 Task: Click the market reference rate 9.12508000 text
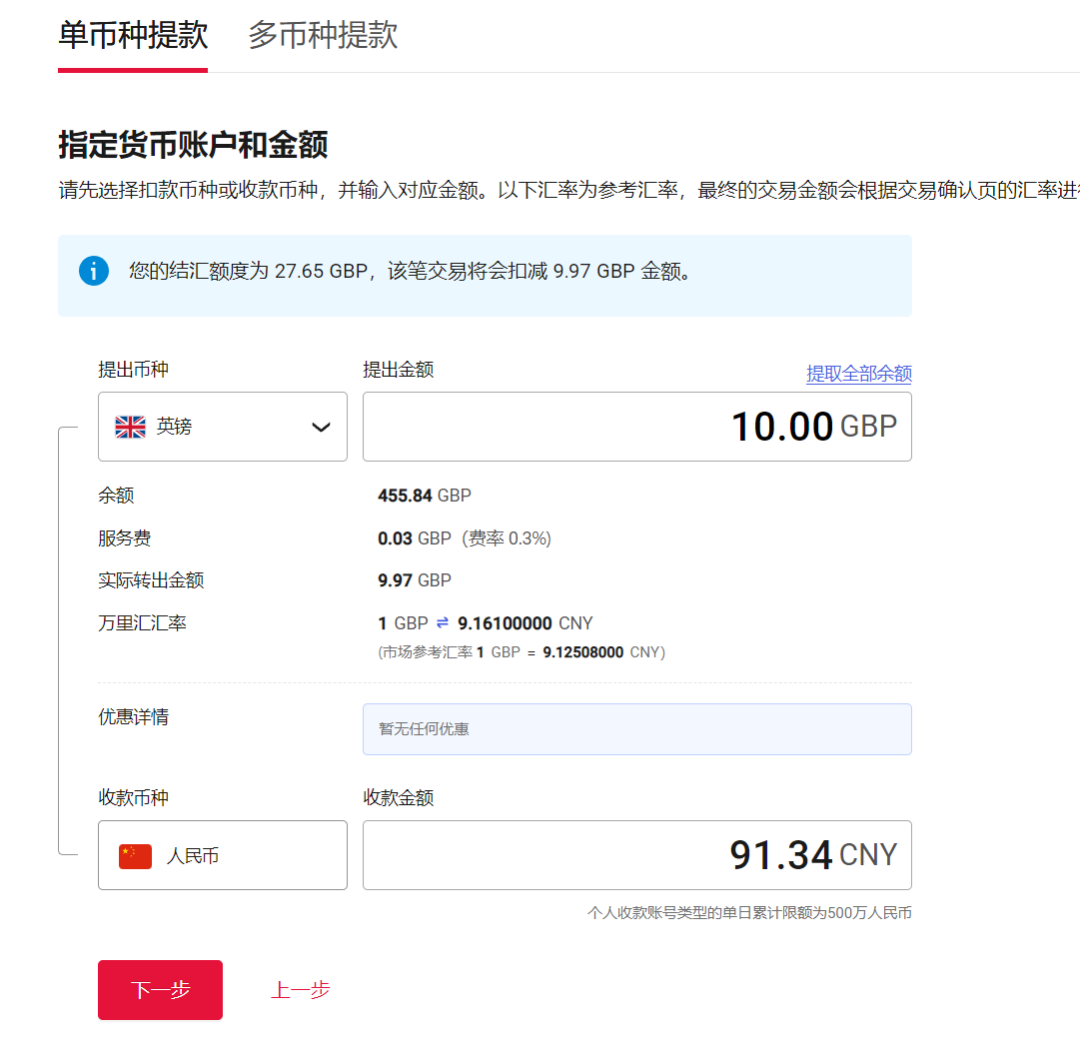(583, 652)
